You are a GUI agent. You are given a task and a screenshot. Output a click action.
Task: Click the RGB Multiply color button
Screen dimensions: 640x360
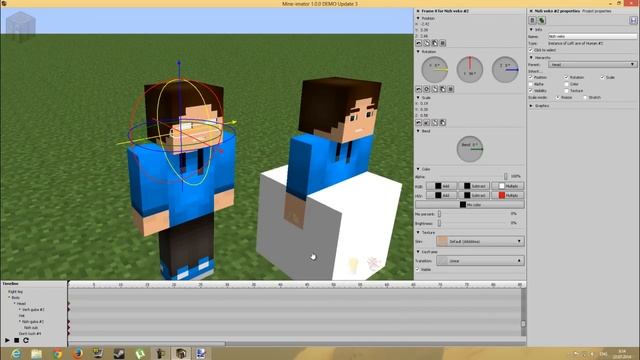508,186
